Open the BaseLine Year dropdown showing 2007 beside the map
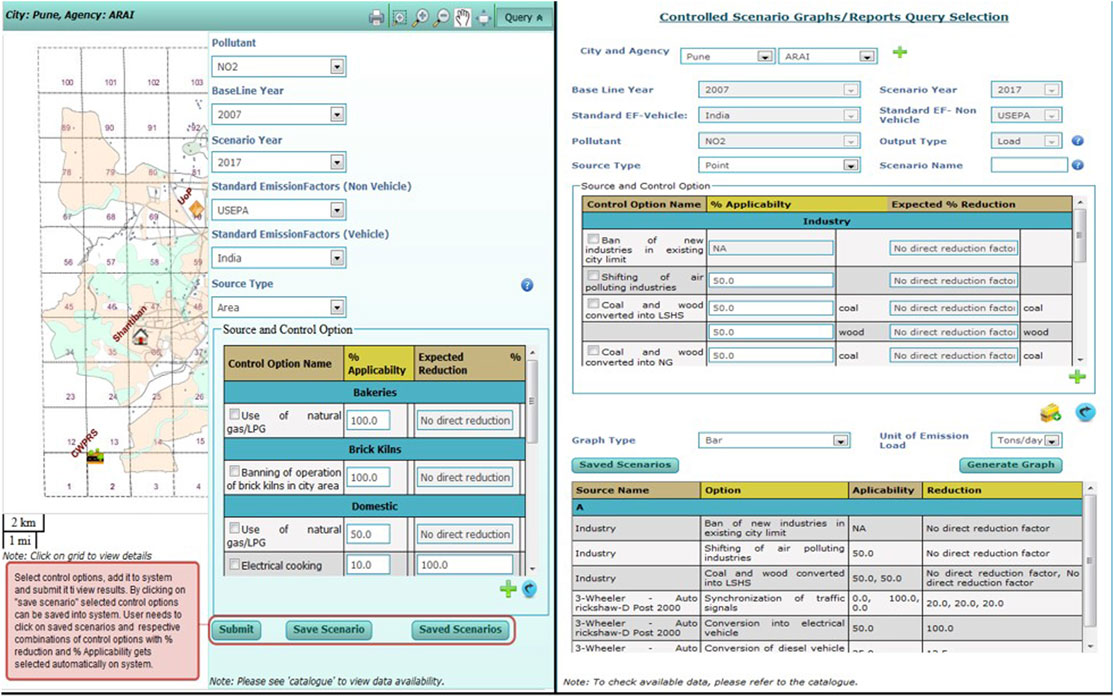The width and height of the screenshot is (1114, 697). [x=278, y=114]
